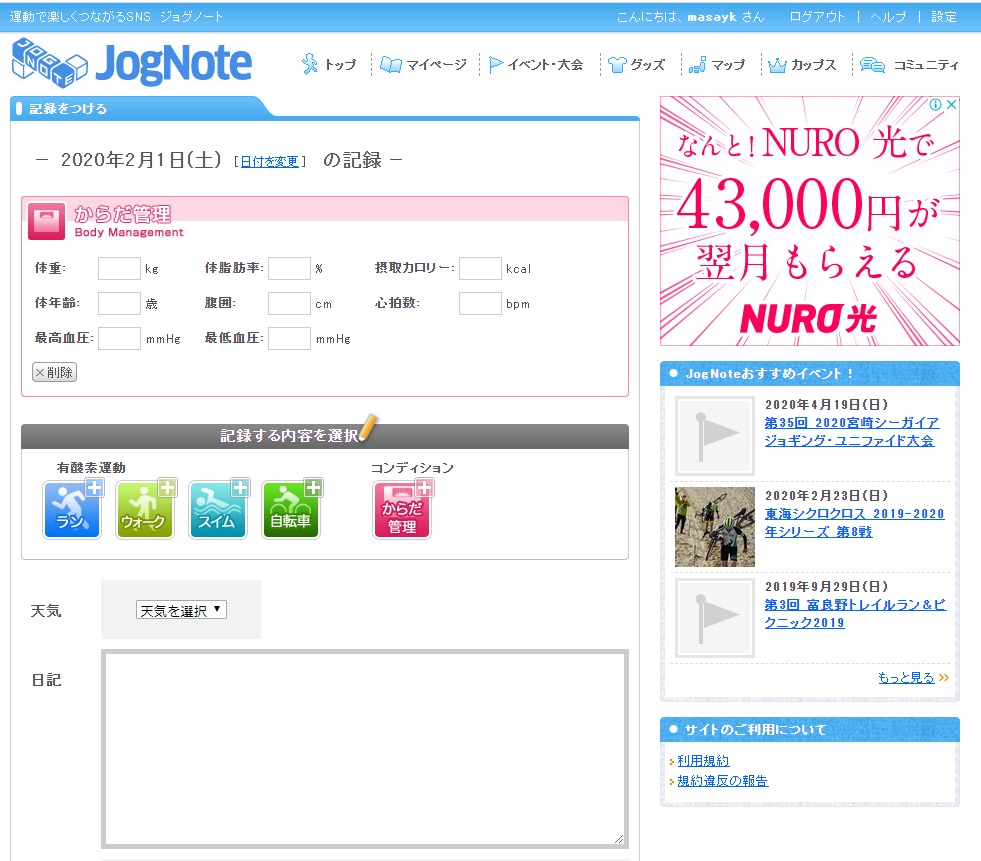Open the グッズ section
The width and height of the screenshot is (981, 861).
(x=636, y=64)
